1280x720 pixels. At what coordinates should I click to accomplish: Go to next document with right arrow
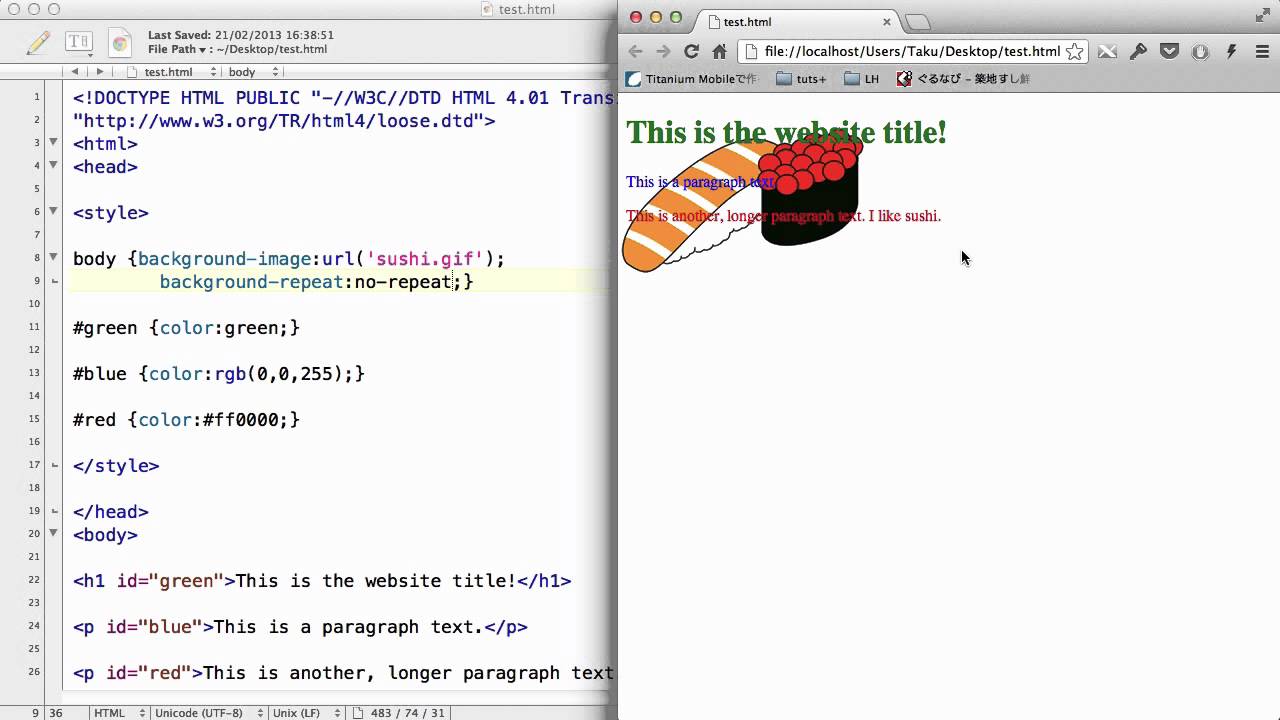99,72
